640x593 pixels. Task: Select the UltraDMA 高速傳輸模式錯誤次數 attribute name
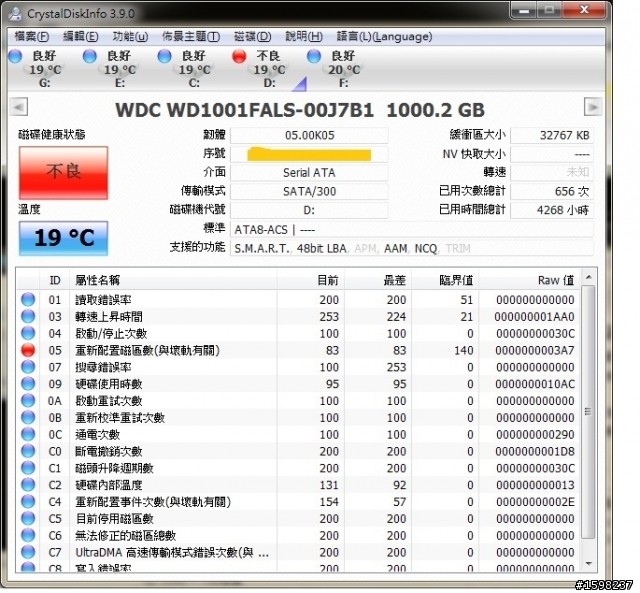[x=172, y=553]
